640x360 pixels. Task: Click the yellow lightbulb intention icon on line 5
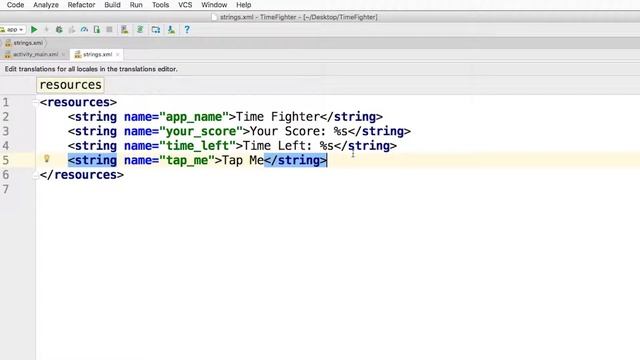point(47,158)
